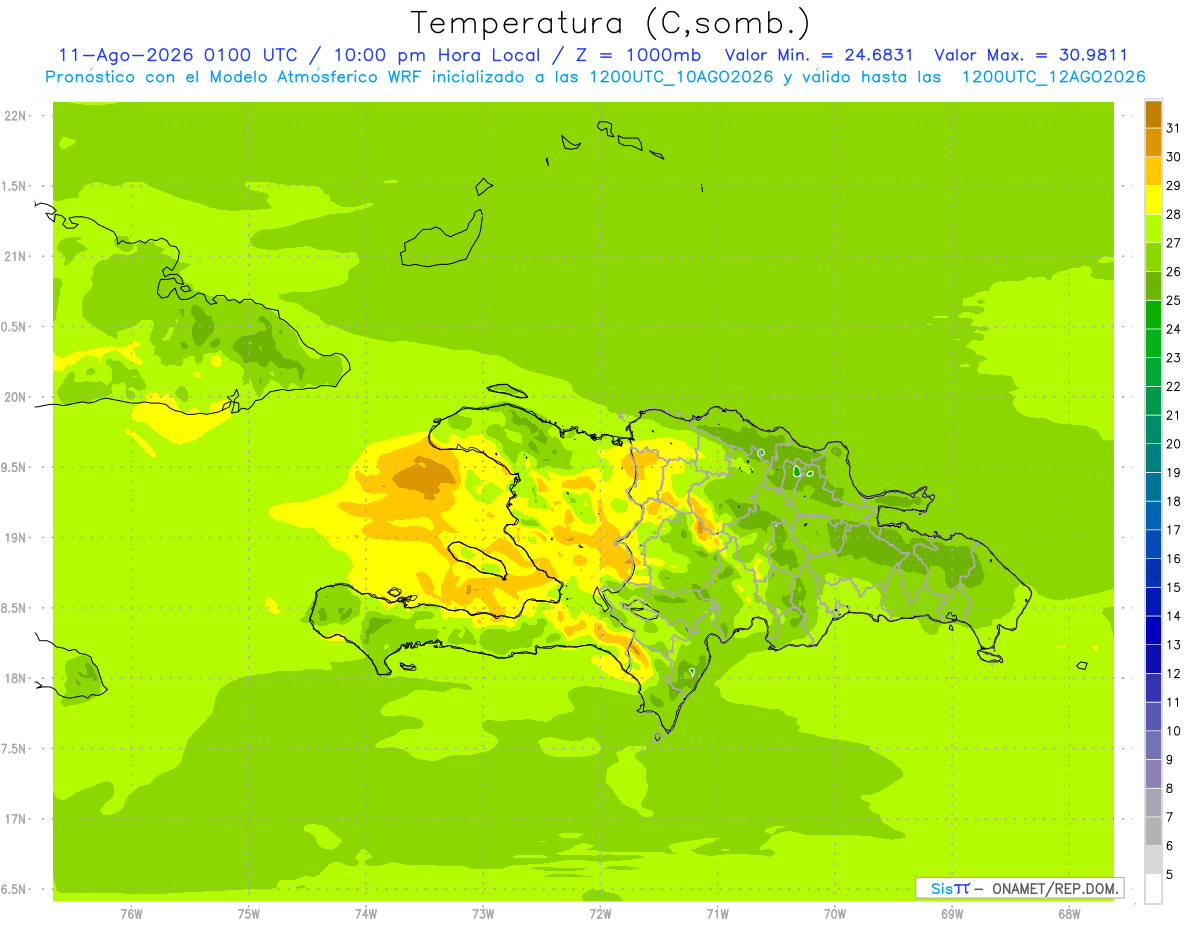The width and height of the screenshot is (1200, 927).
Task: Click the '72W' longitude label
Action: 600,914
